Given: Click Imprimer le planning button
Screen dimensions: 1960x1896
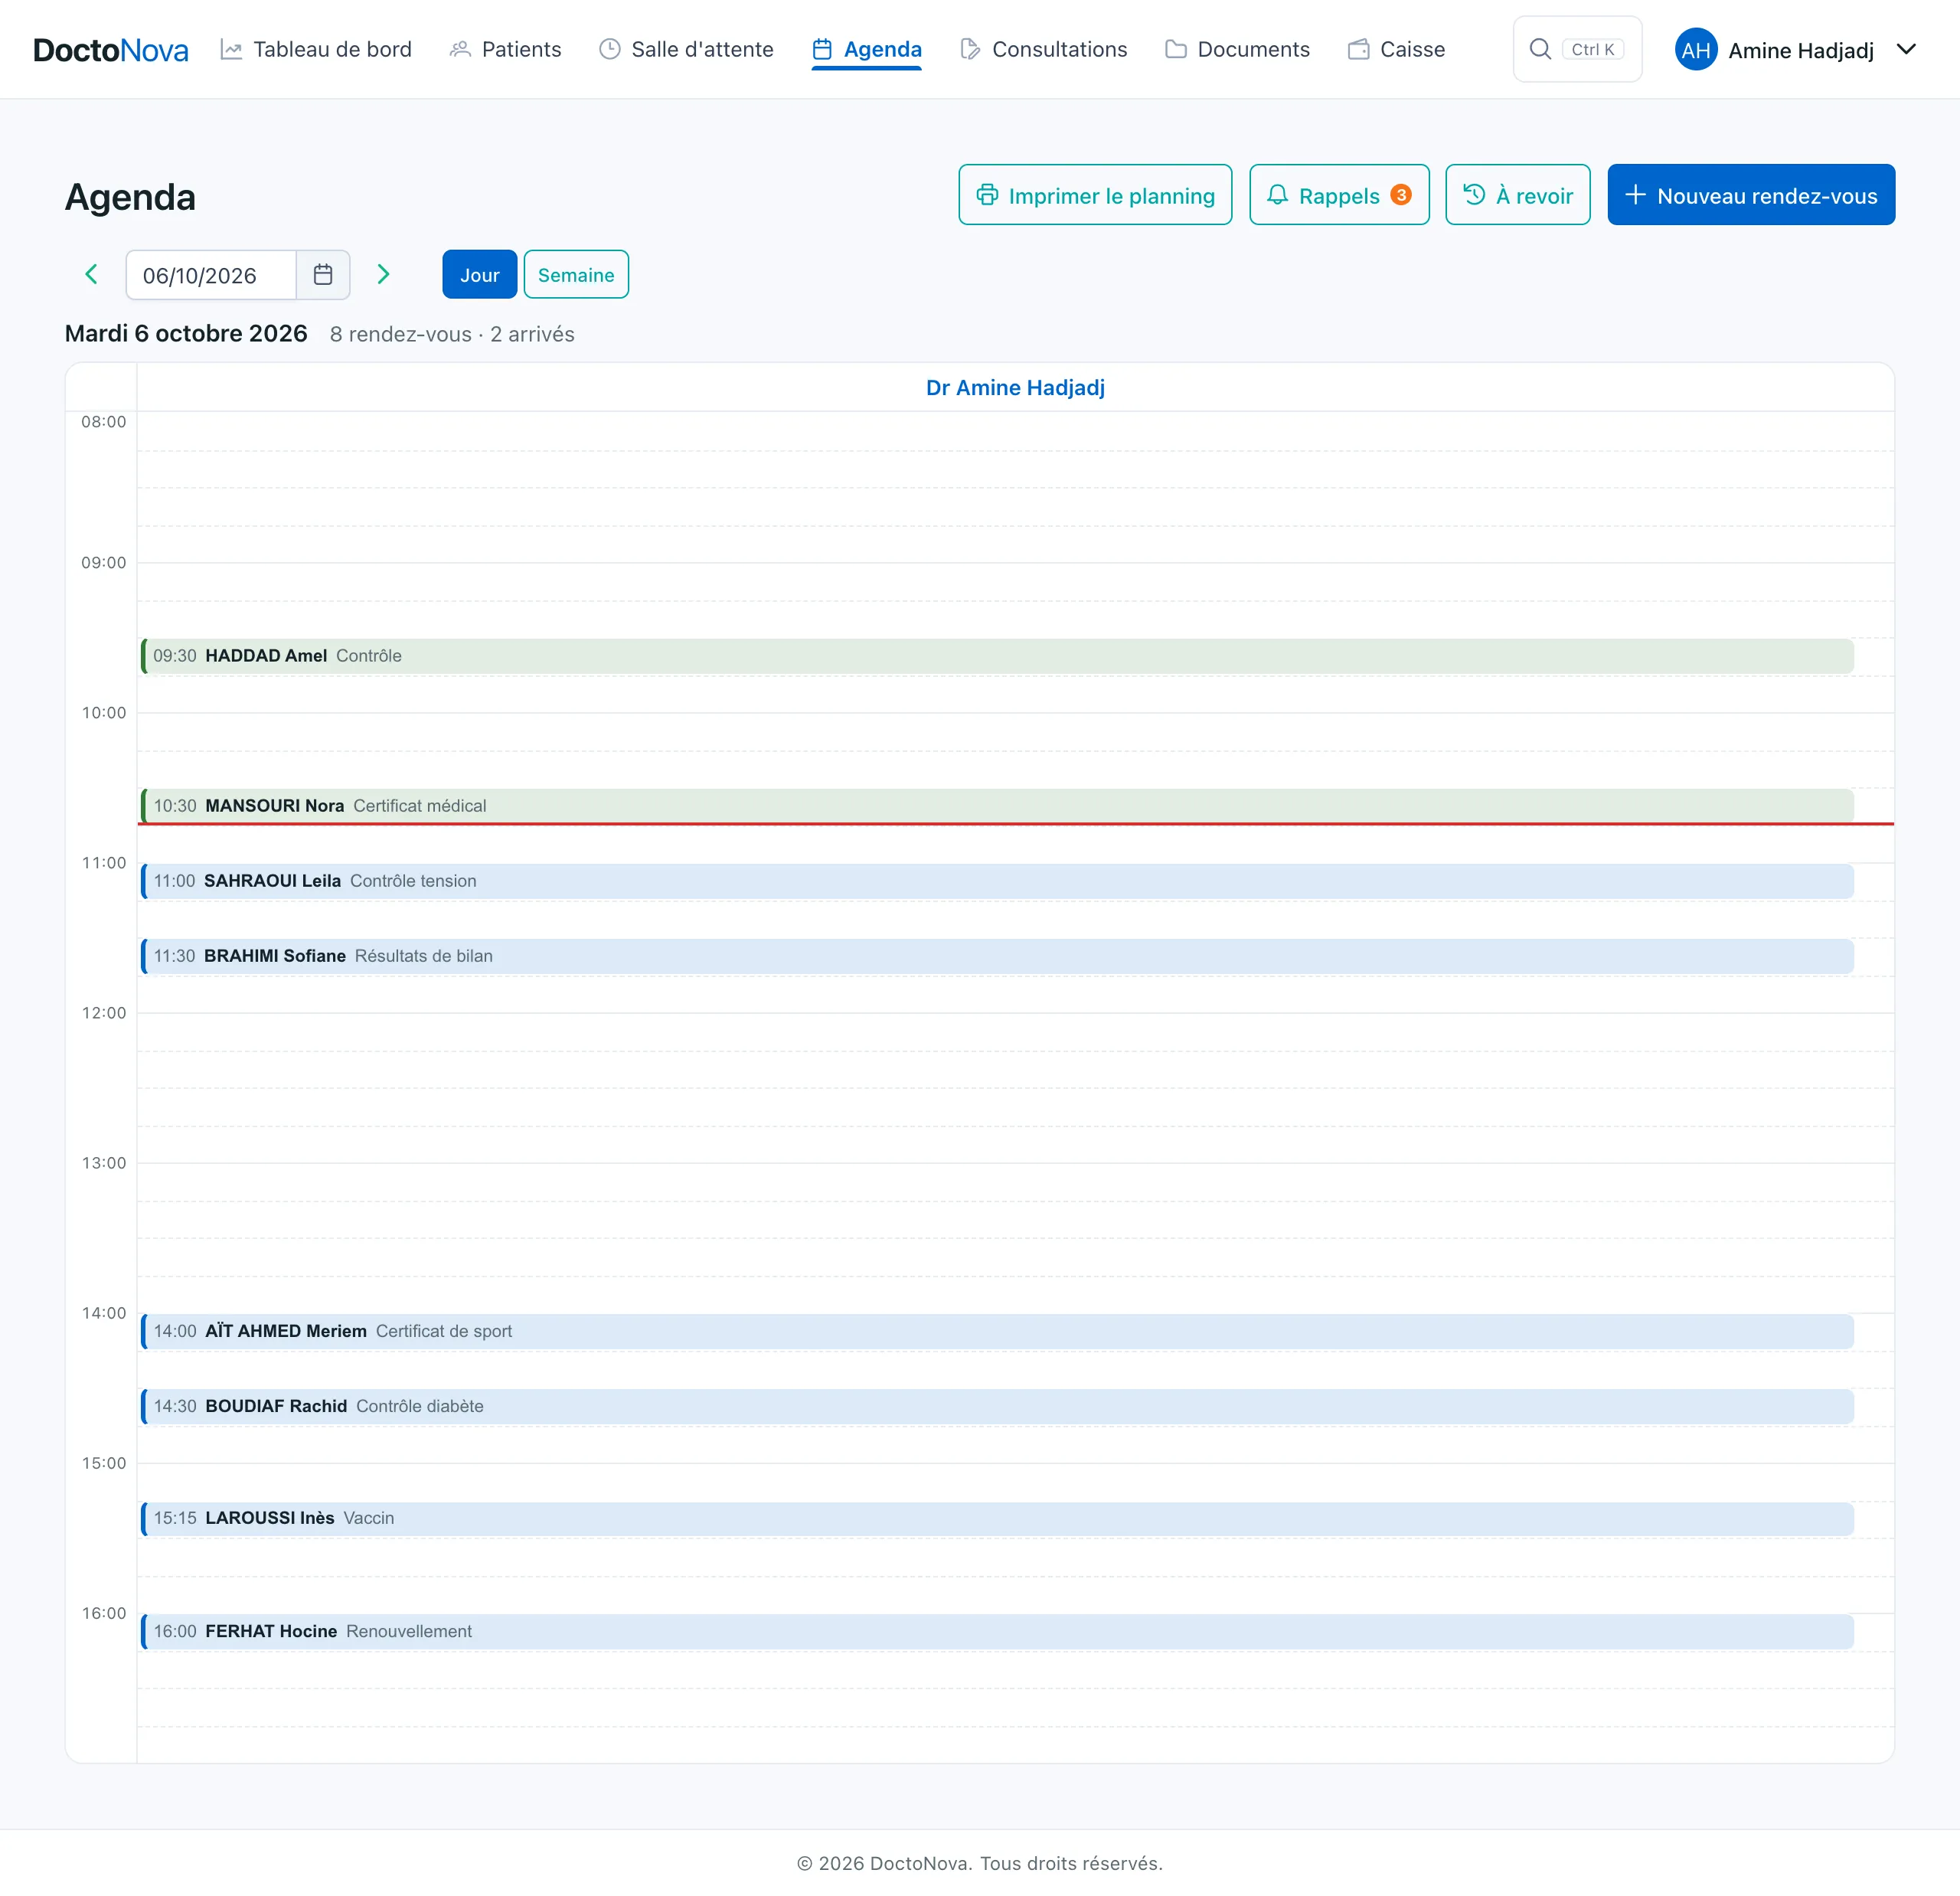Looking at the screenshot, I should pos(1095,195).
